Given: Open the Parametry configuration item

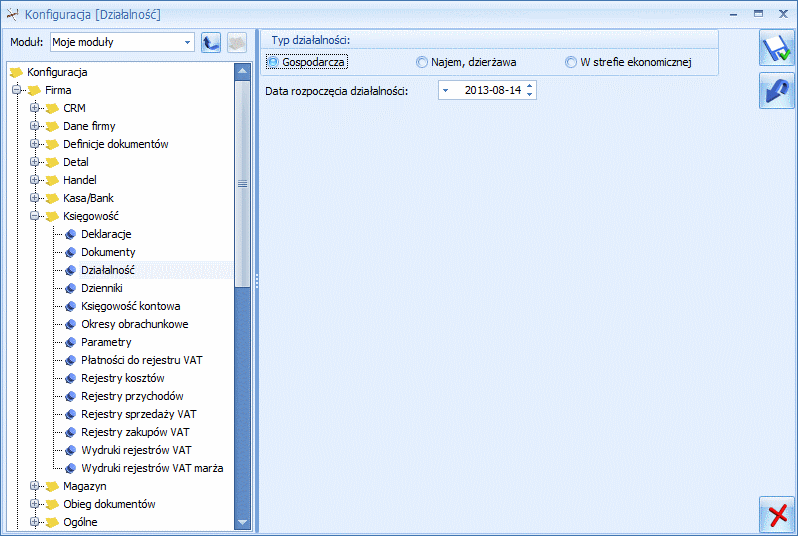Looking at the screenshot, I should coord(106,343).
